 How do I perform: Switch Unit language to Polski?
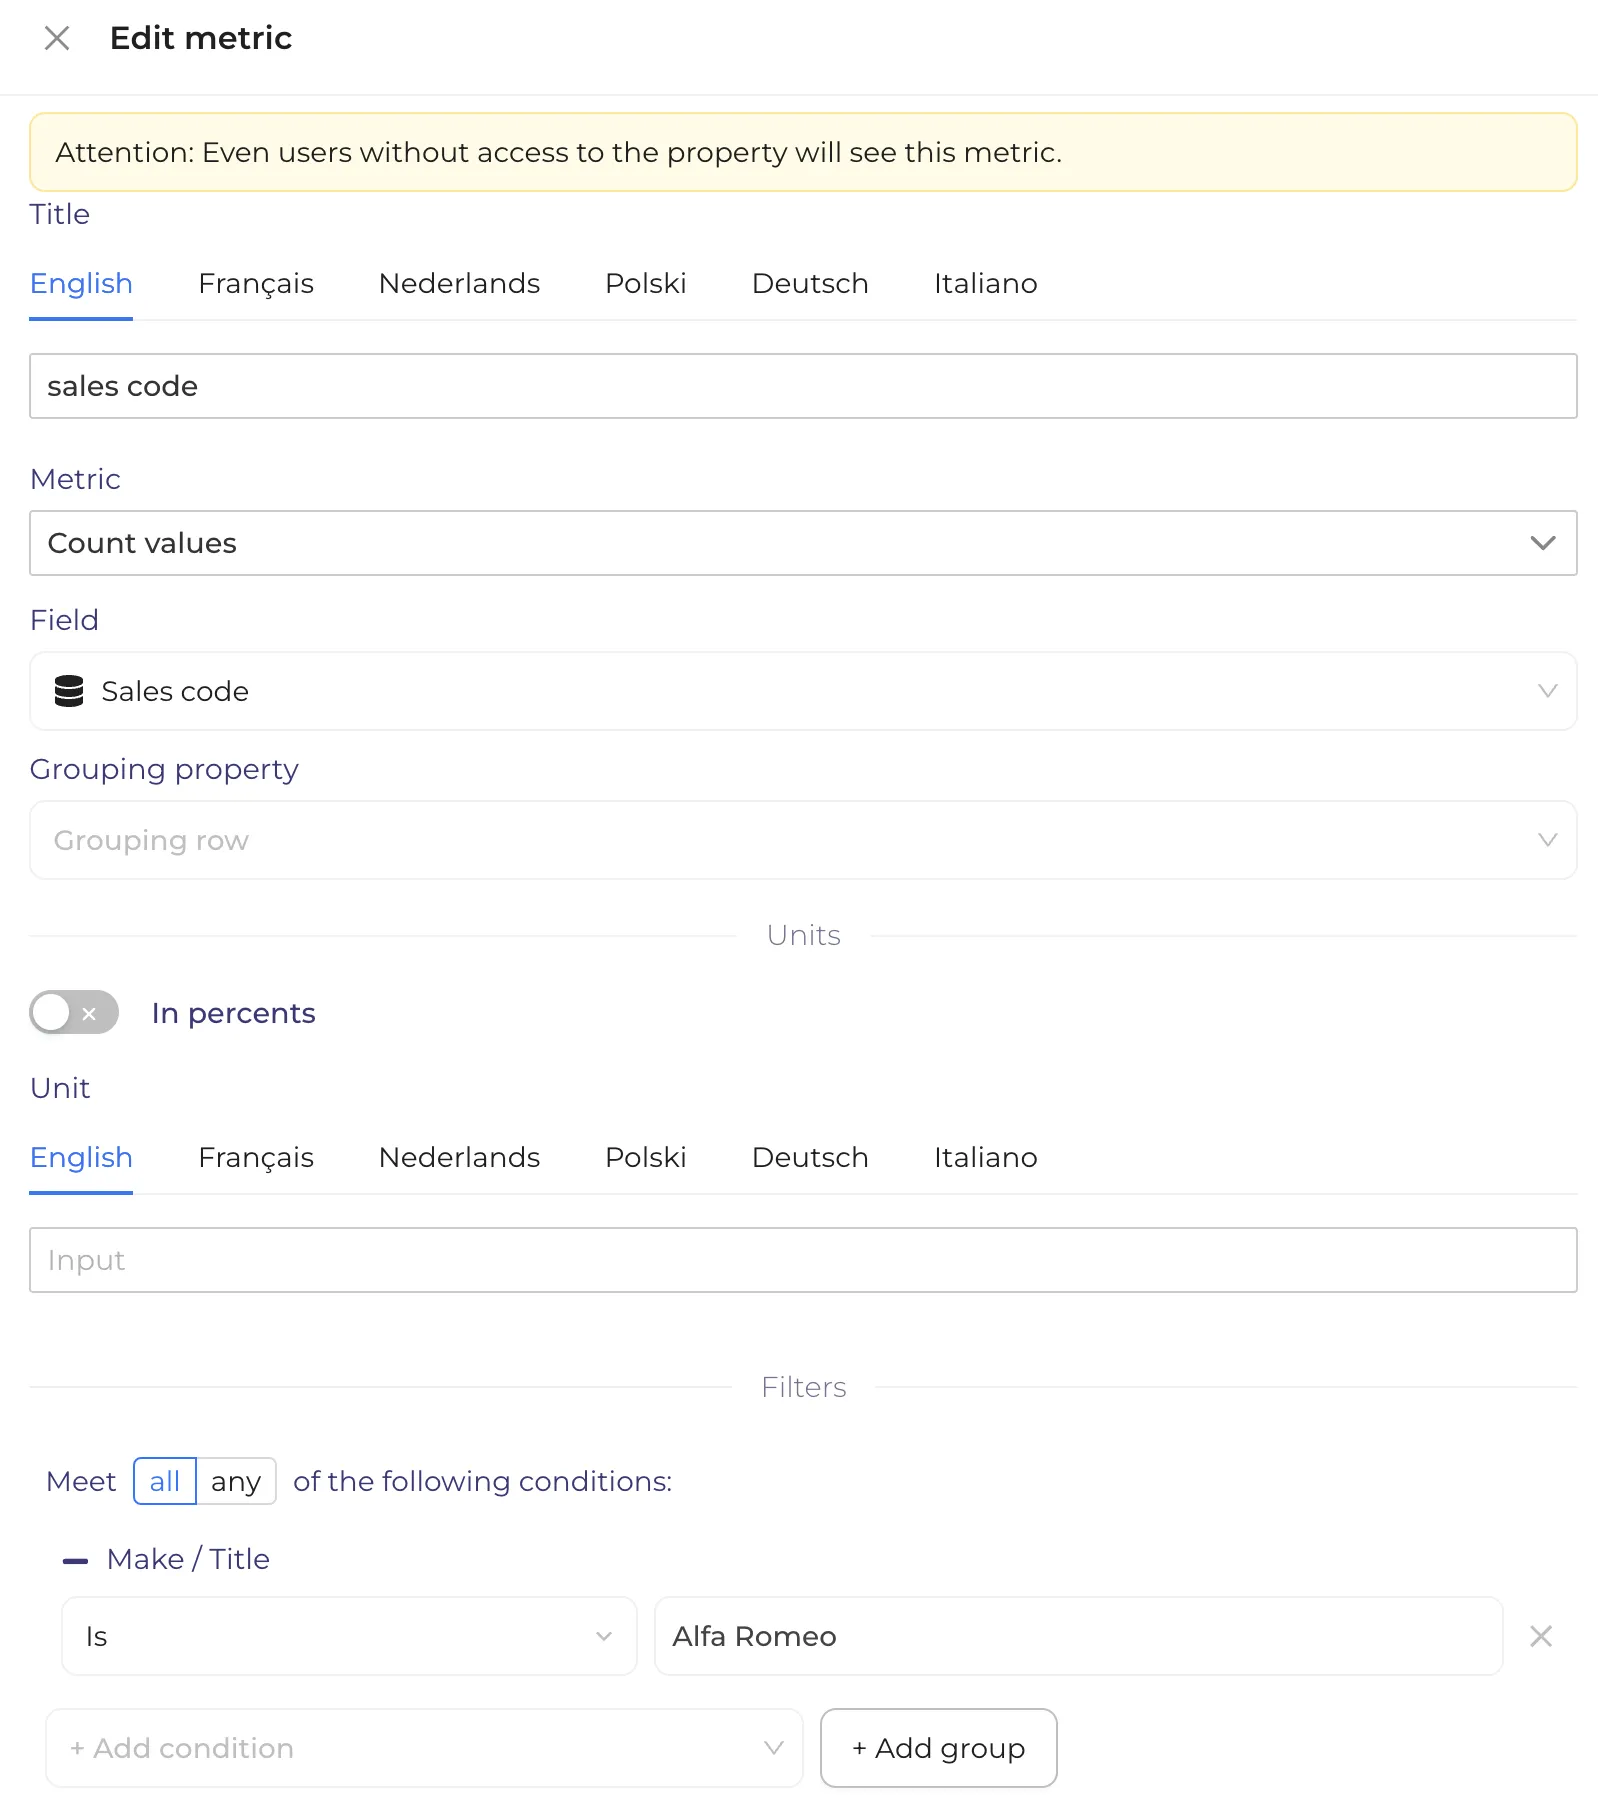(x=646, y=1158)
